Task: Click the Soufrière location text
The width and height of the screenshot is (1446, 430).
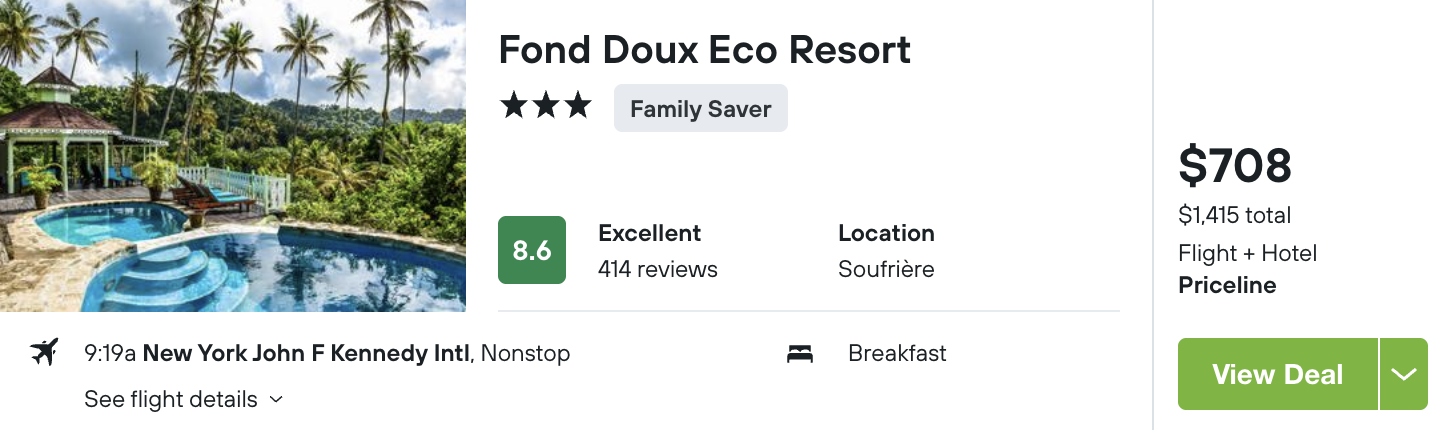Action: pyautogui.click(x=886, y=269)
